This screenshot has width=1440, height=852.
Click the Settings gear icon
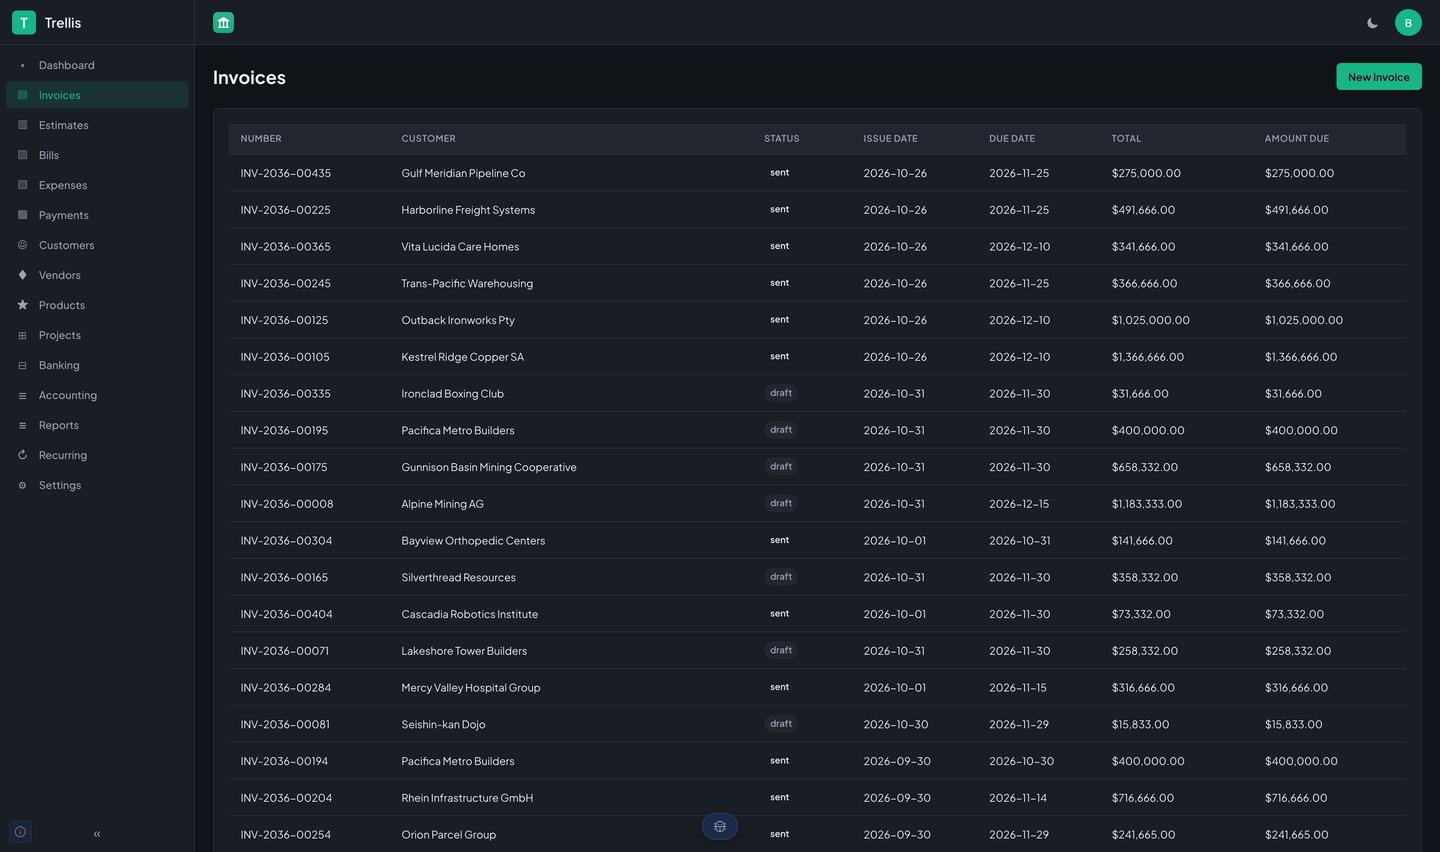tap(22, 485)
